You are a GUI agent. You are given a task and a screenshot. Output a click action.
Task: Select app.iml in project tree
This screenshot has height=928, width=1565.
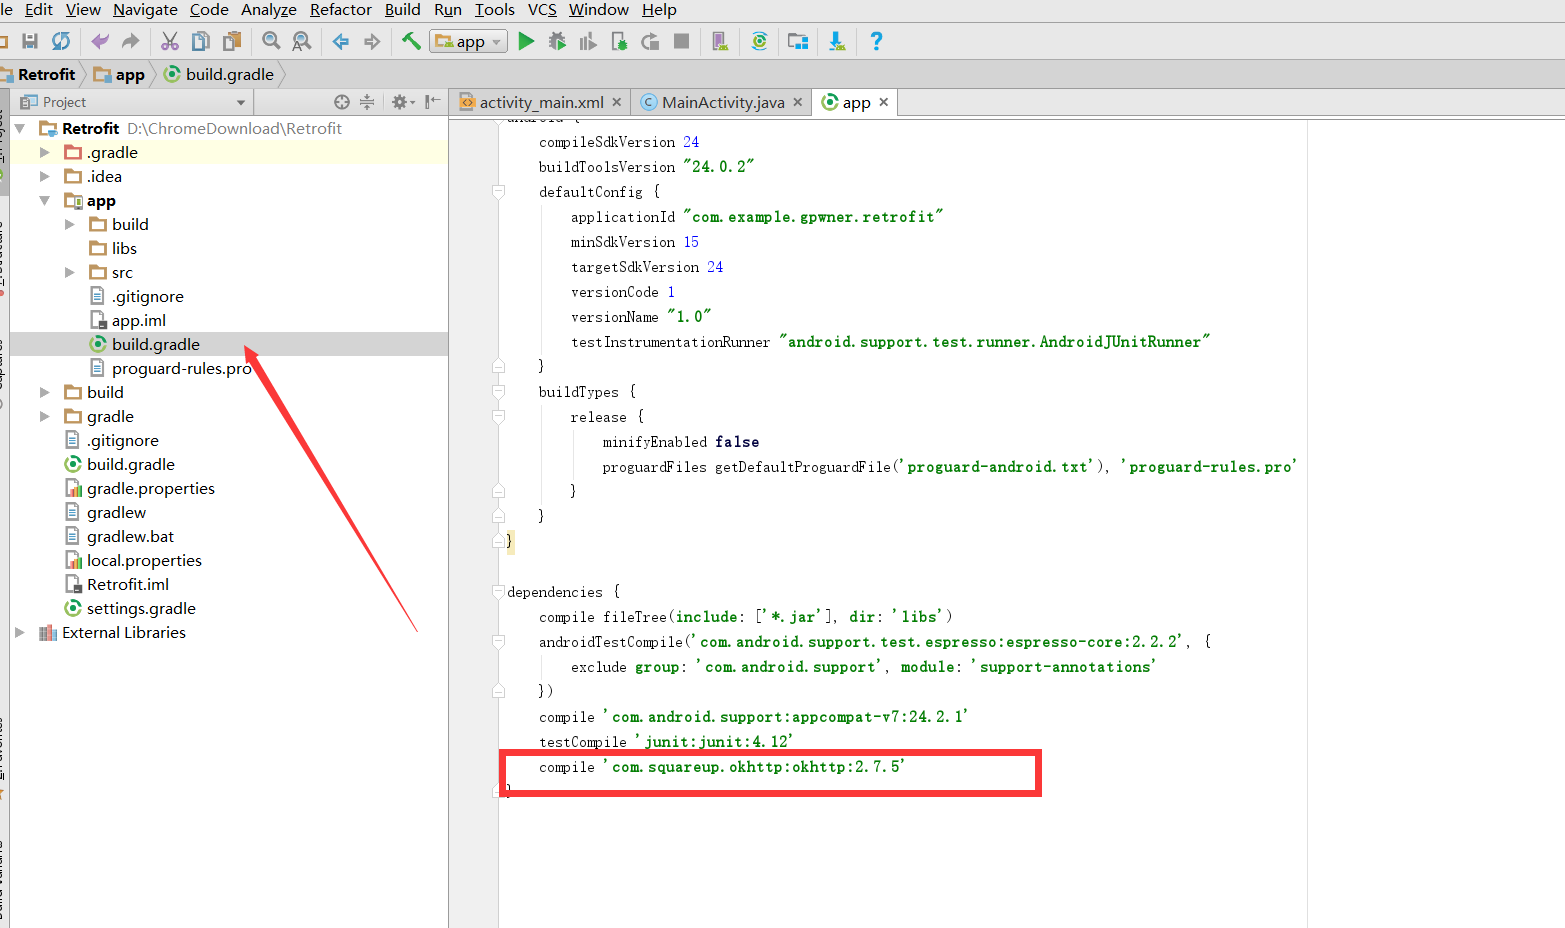click(x=139, y=320)
